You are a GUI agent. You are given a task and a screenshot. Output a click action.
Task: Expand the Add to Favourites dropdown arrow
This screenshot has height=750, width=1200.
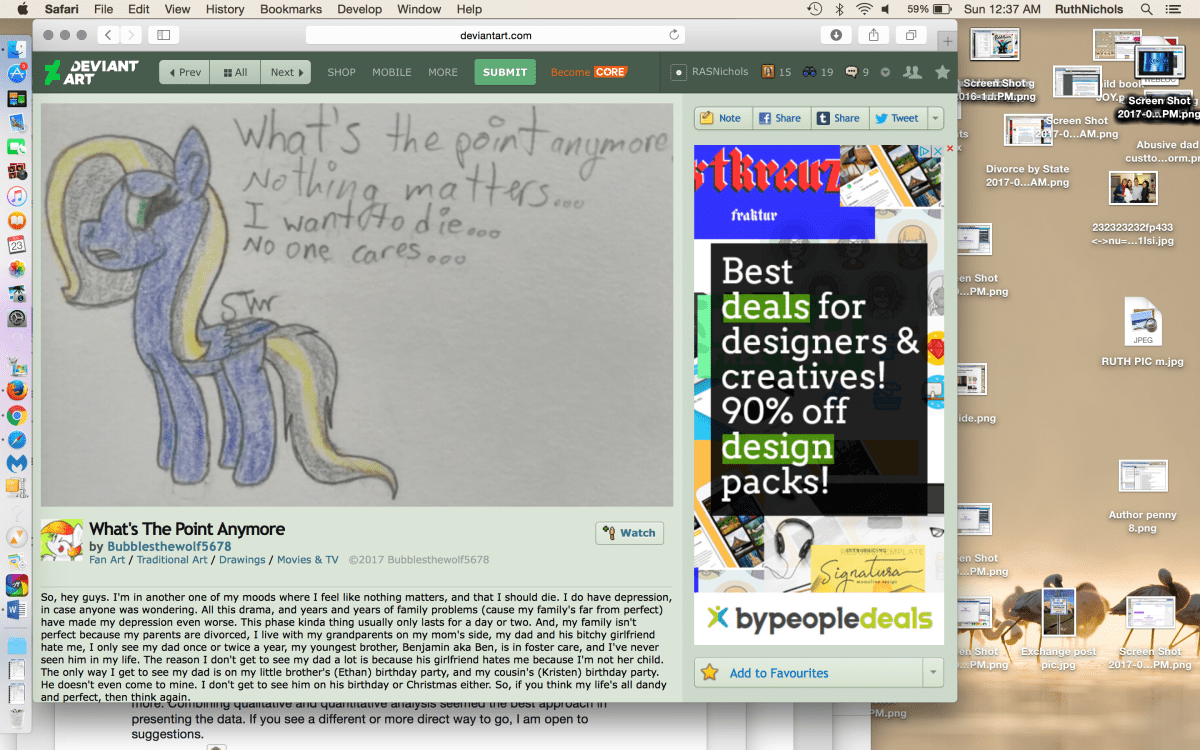click(934, 673)
